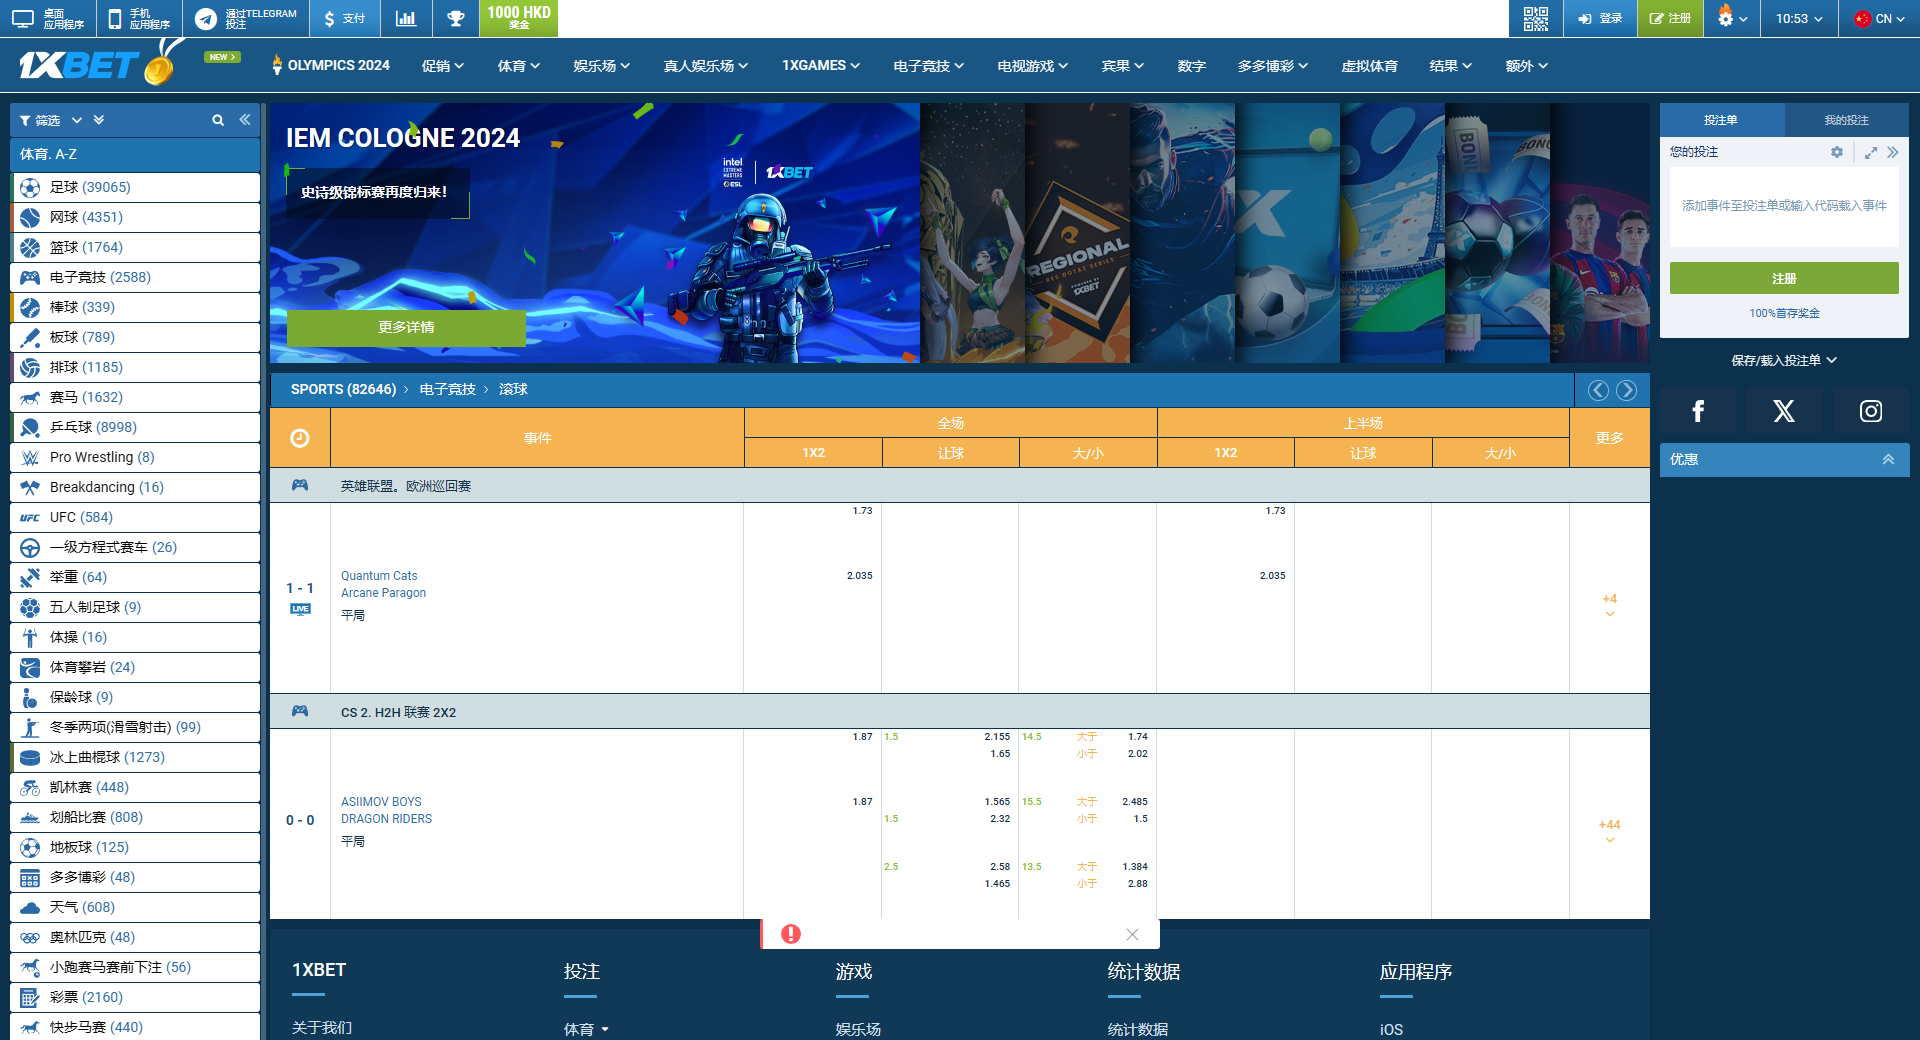Select 奥林匹克 (48) in sports list
The image size is (1920, 1040).
point(135,937)
